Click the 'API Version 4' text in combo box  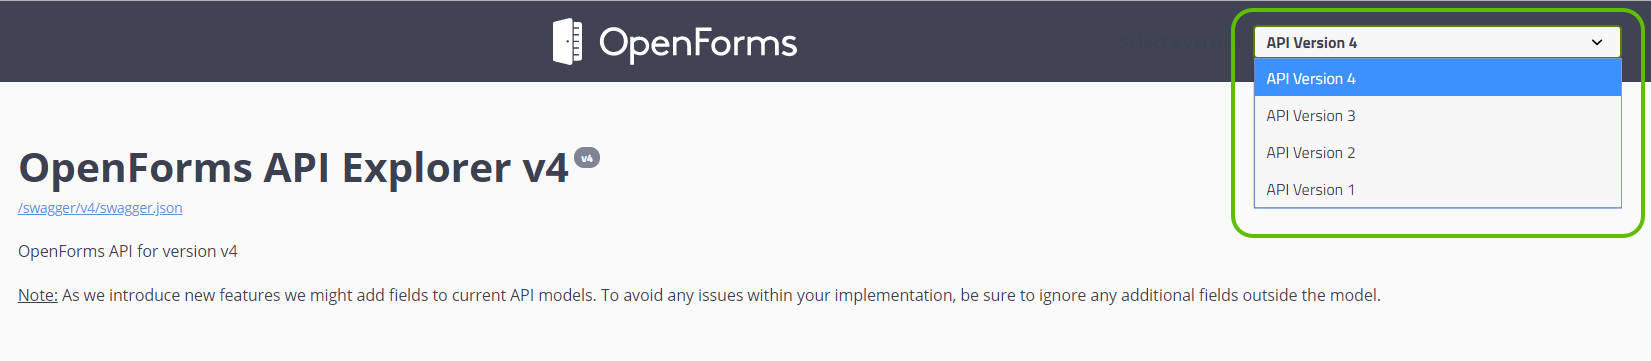click(x=1311, y=42)
